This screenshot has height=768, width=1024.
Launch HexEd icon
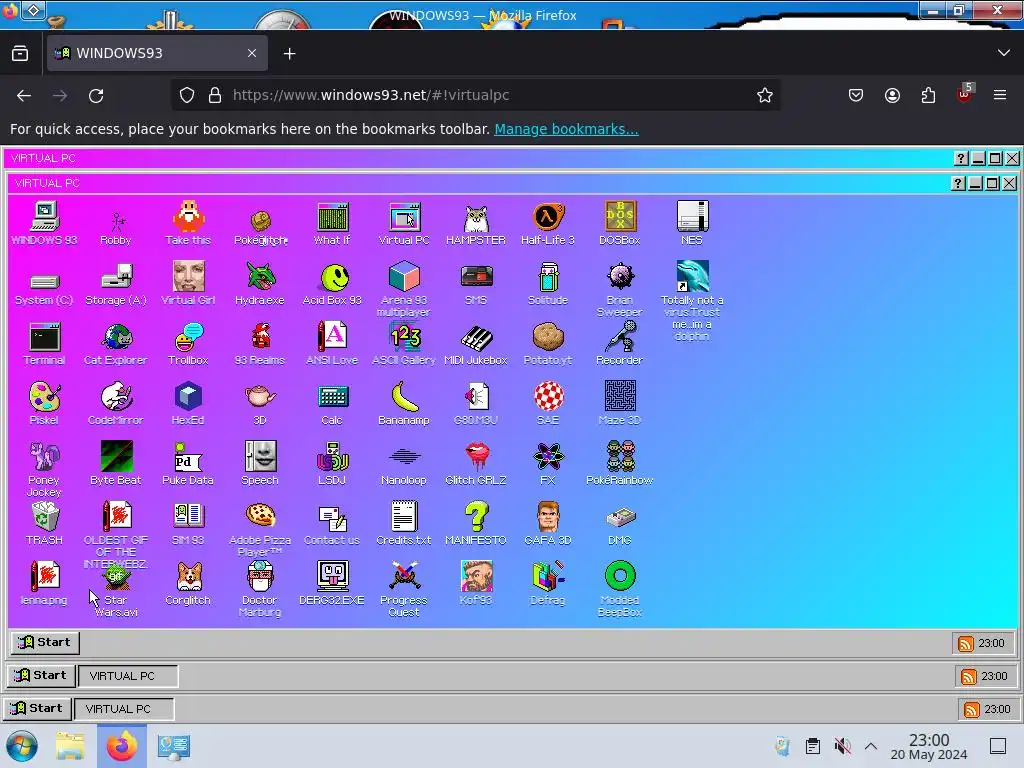click(x=188, y=404)
